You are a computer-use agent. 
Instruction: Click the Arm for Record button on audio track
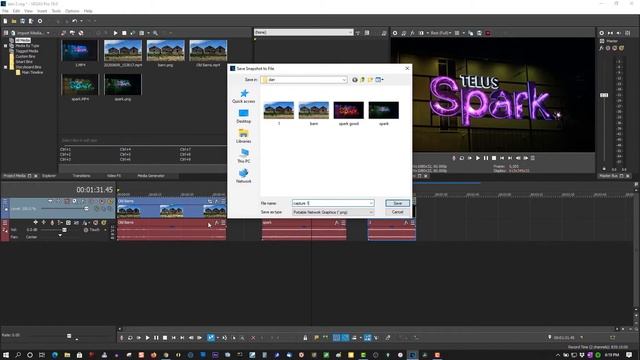(52, 222)
